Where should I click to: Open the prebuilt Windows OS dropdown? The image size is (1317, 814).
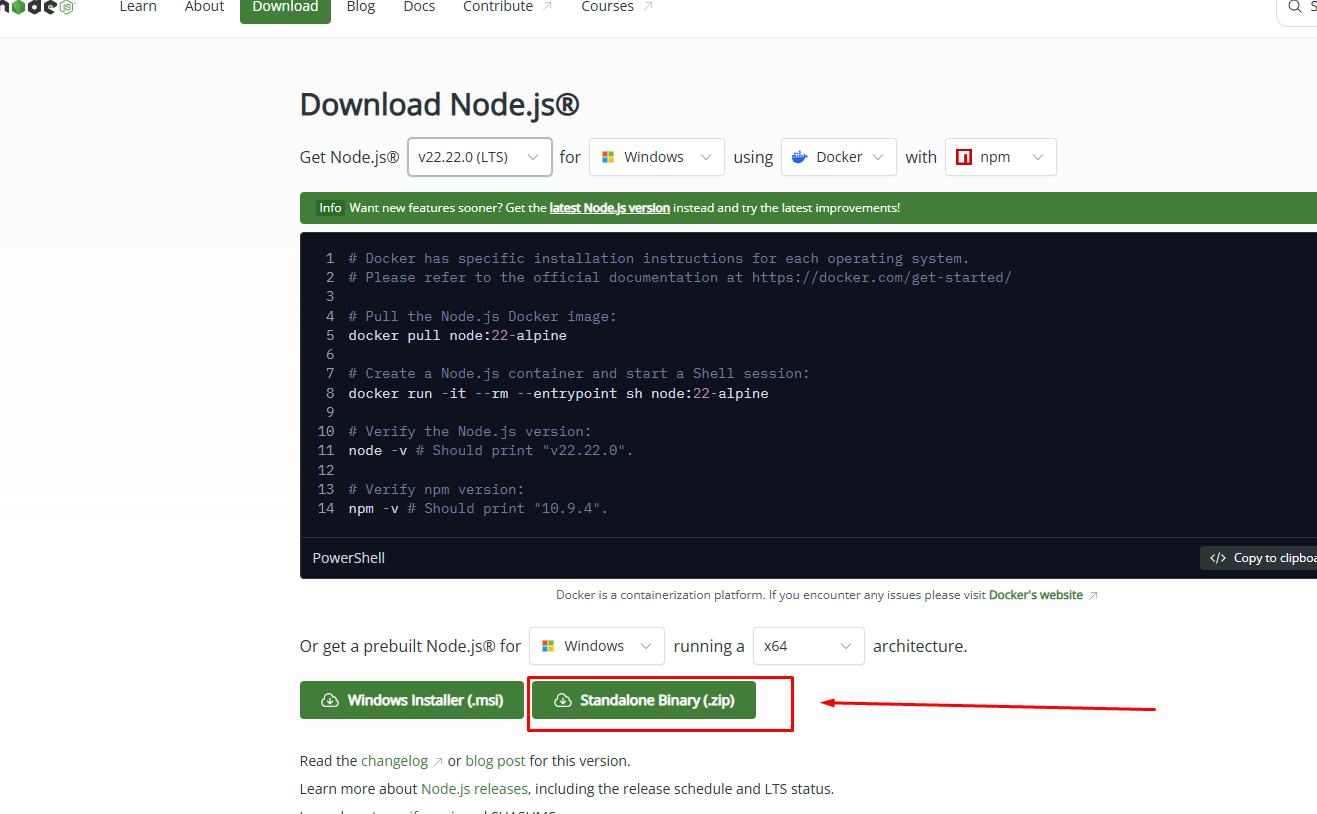click(597, 646)
